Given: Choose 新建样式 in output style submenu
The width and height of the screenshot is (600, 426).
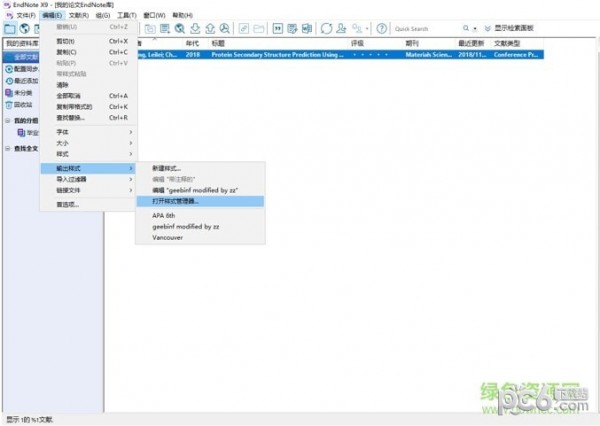Looking at the screenshot, I should pyautogui.click(x=200, y=168).
